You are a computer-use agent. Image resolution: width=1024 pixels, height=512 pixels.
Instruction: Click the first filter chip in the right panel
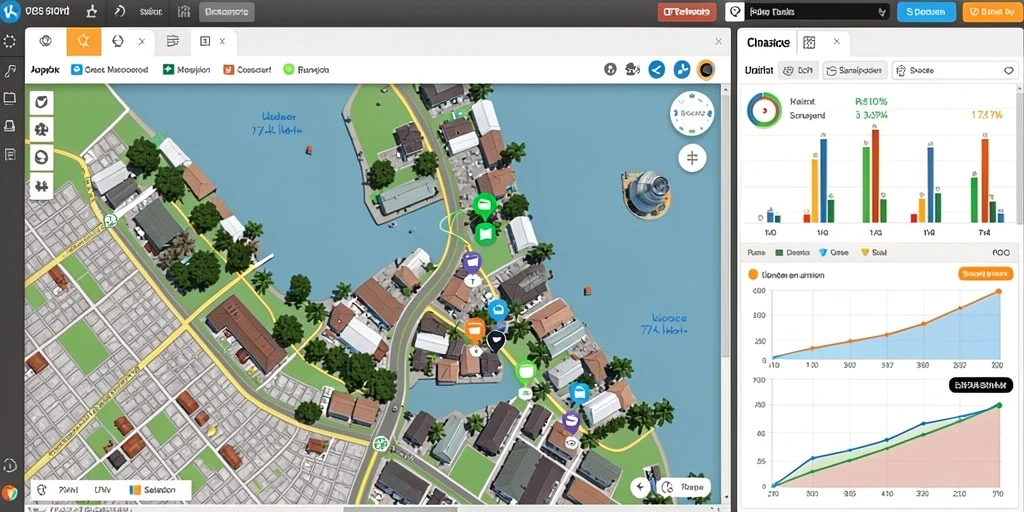796,71
